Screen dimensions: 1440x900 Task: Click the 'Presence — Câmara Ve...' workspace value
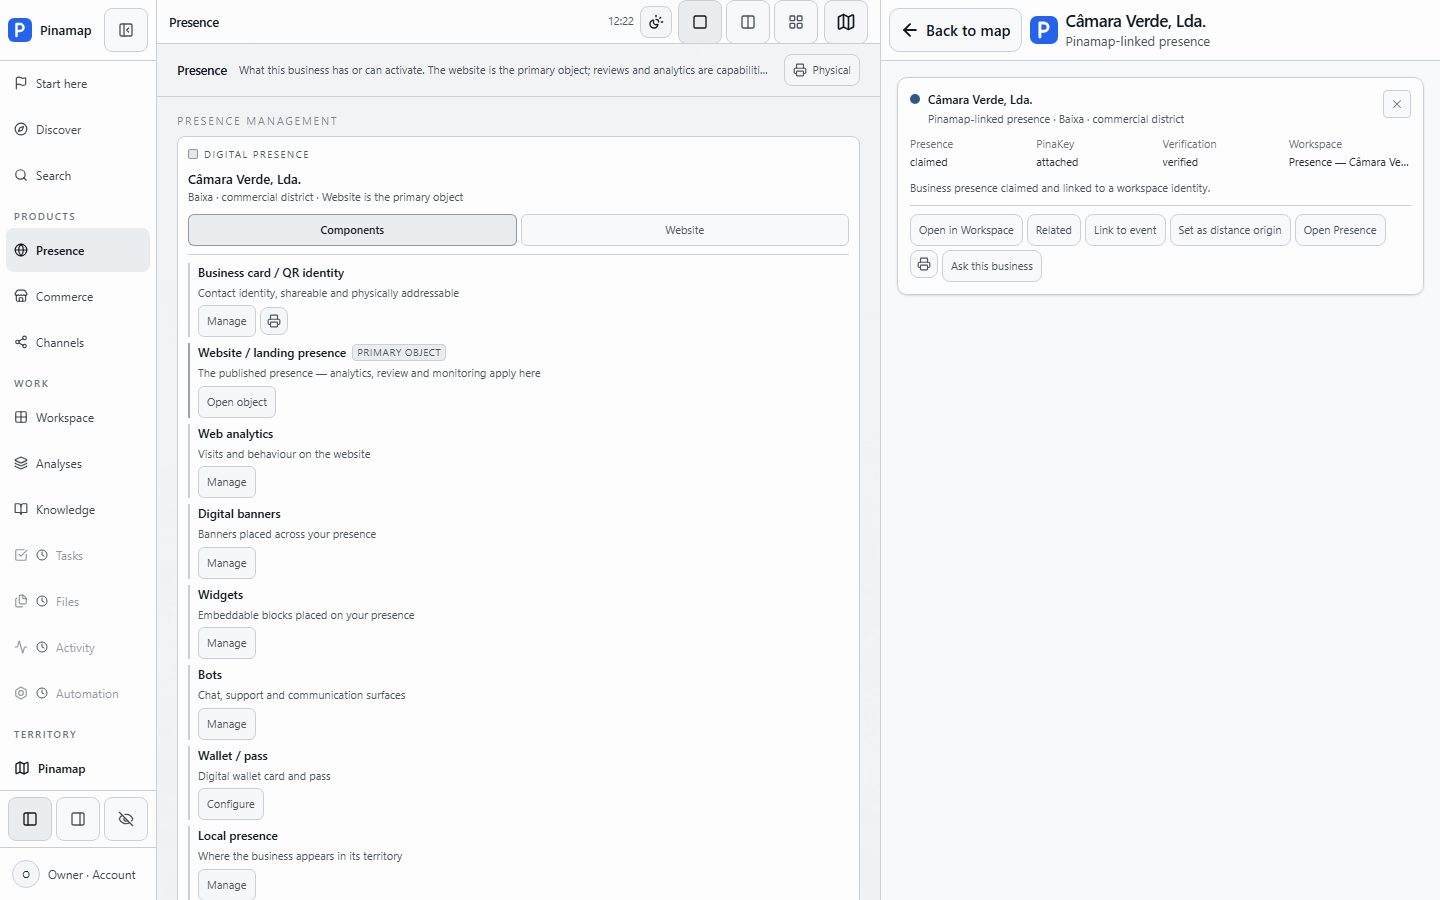tap(1348, 162)
